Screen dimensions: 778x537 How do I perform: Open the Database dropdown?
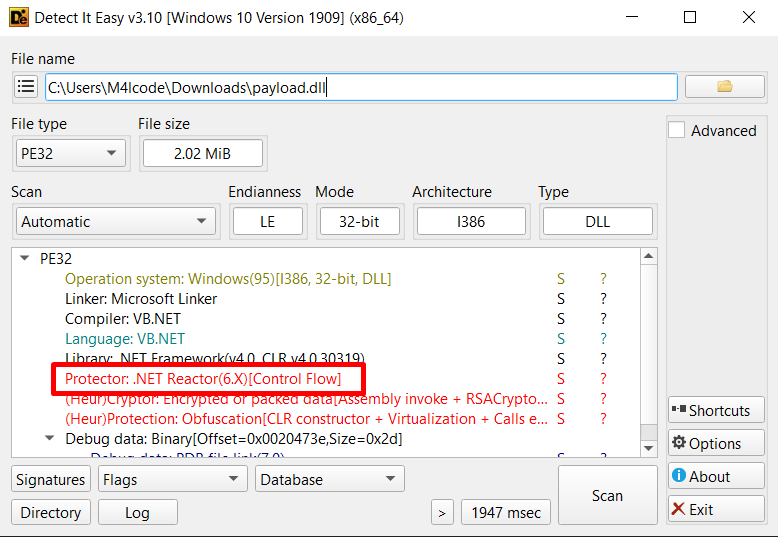pos(329,479)
